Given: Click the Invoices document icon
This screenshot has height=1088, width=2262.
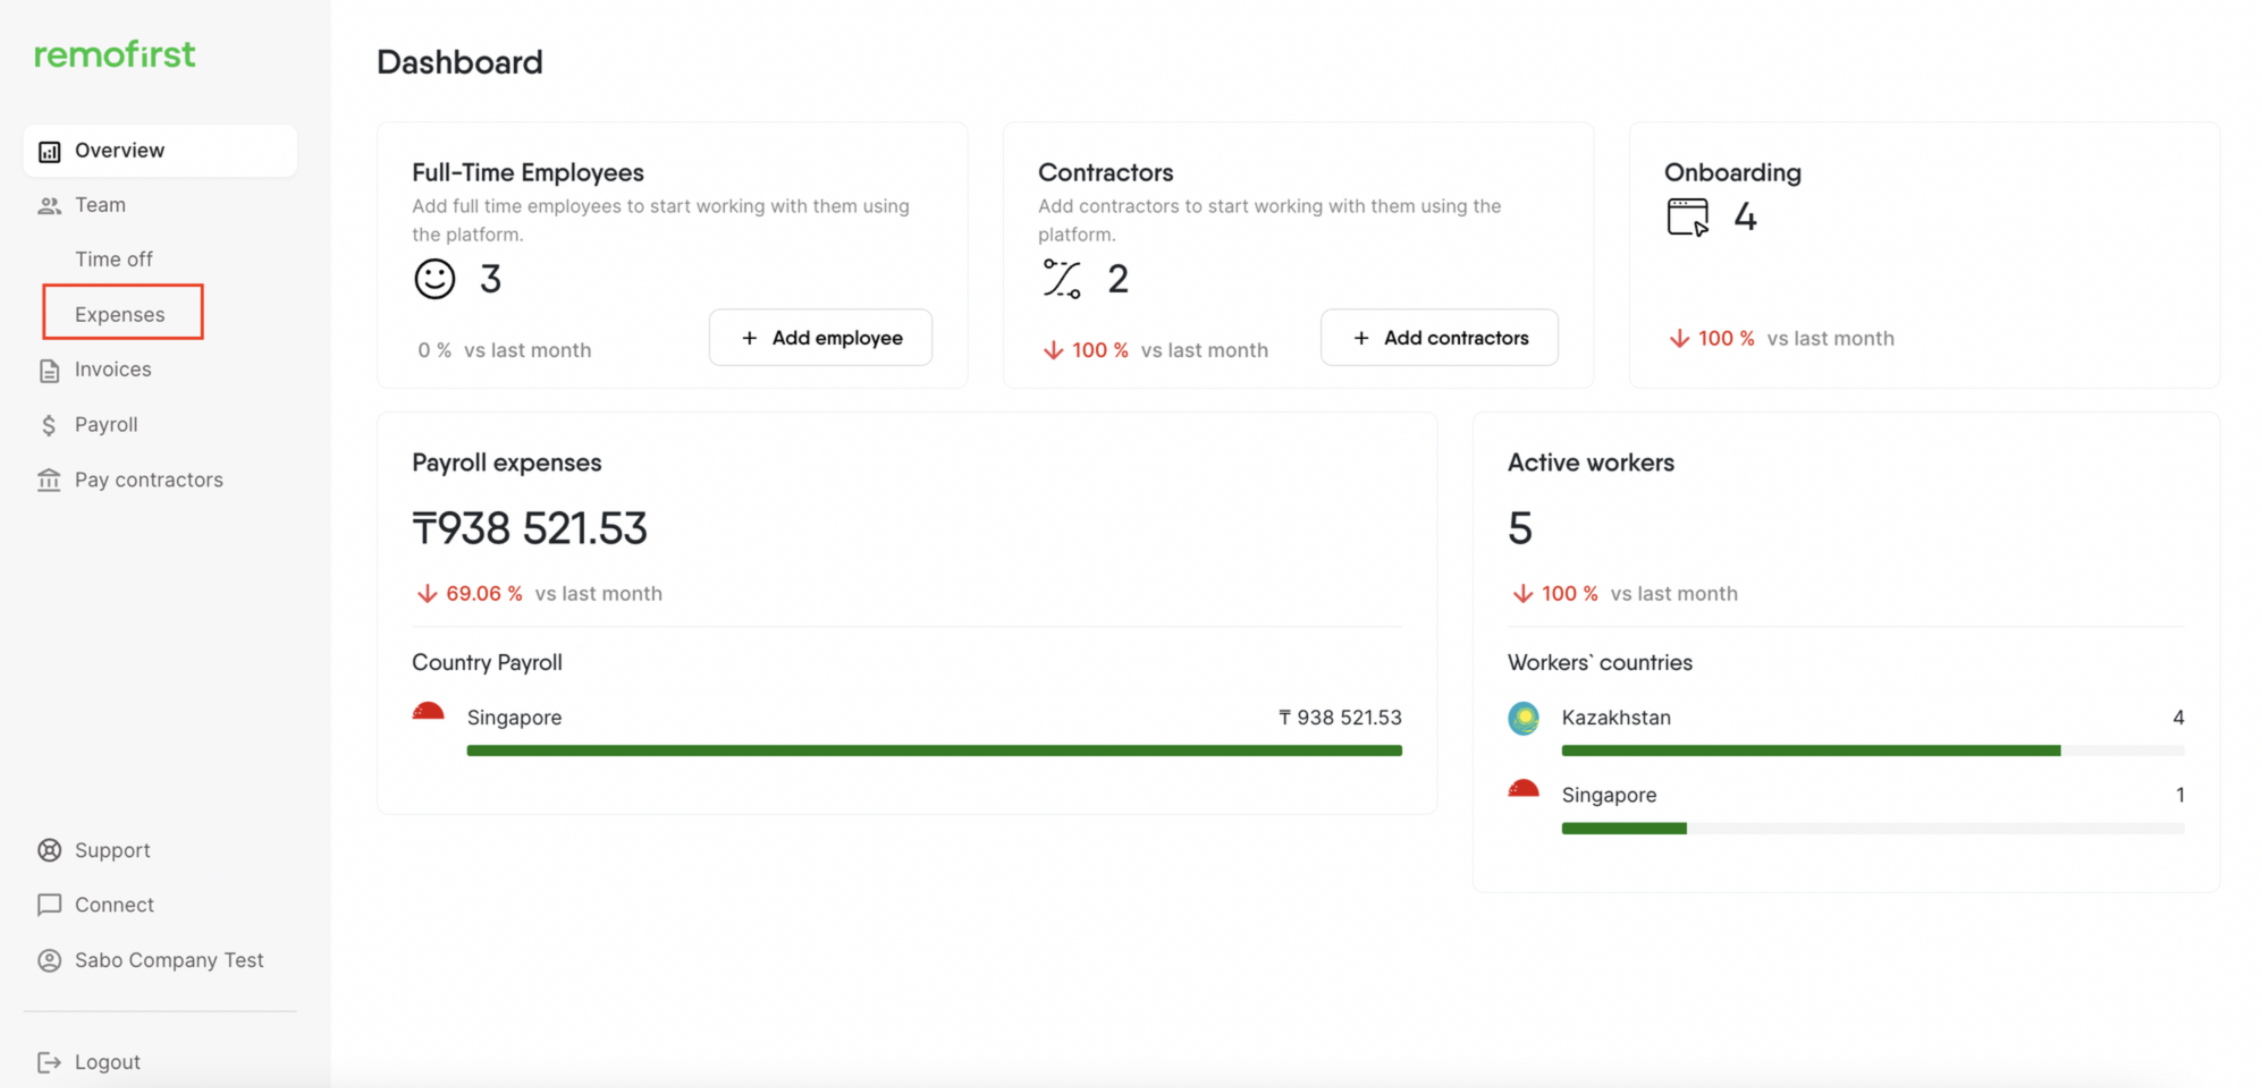Looking at the screenshot, I should 49,371.
